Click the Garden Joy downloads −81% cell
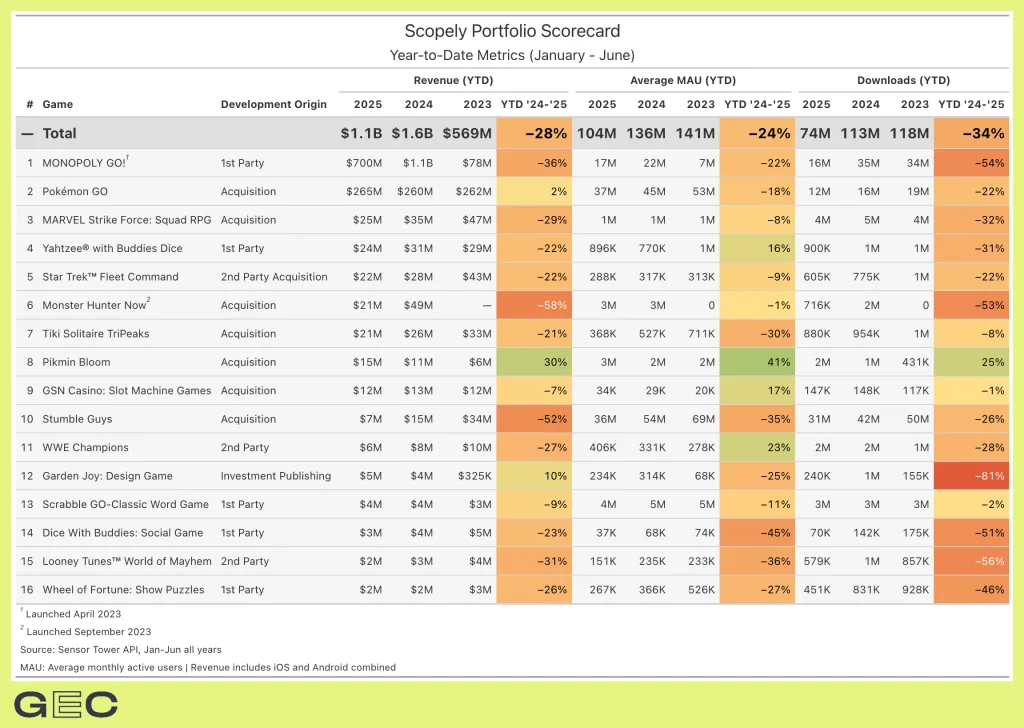 click(971, 476)
